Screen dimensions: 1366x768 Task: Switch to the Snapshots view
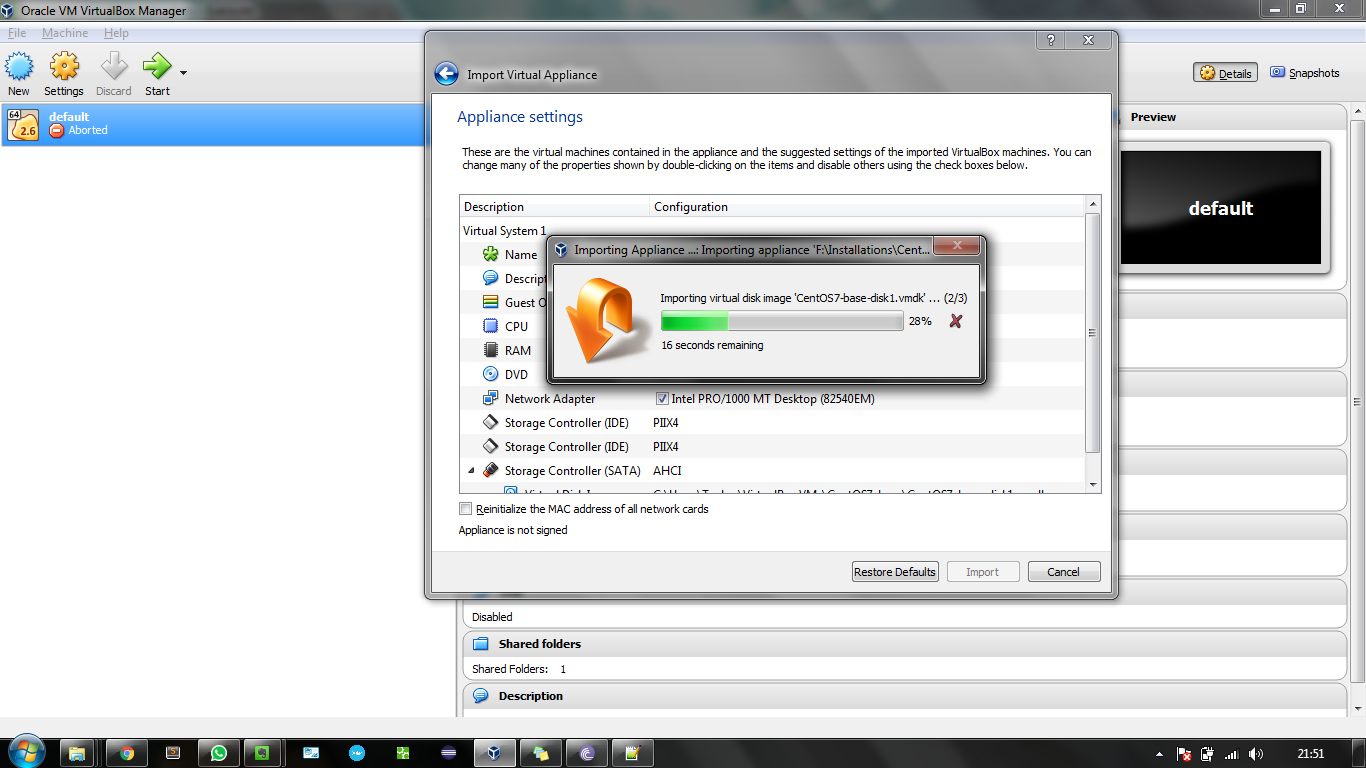click(1305, 73)
